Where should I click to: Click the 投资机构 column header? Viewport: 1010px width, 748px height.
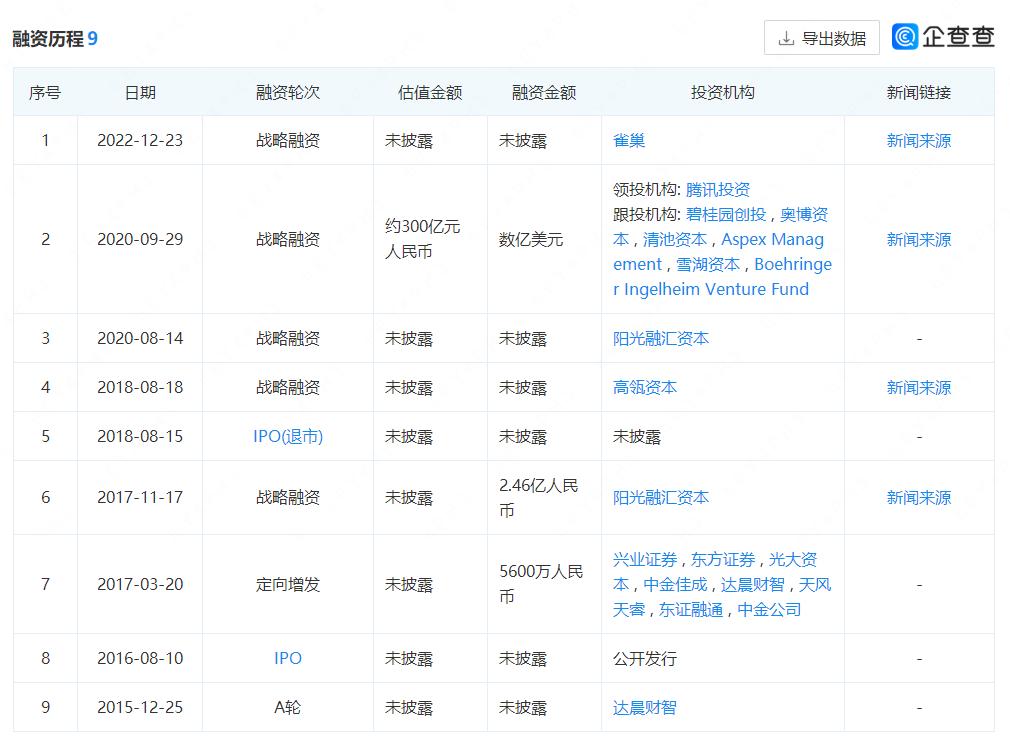(x=723, y=92)
